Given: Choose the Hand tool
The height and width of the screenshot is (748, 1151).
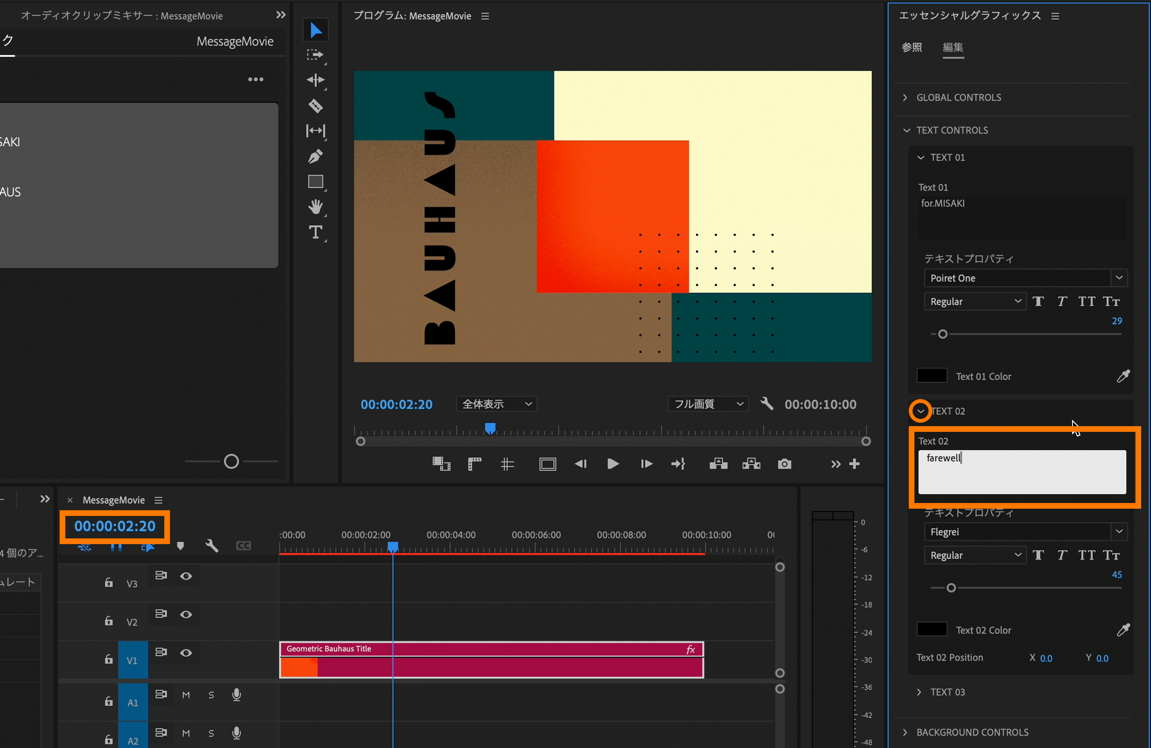Looking at the screenshot, I should click(316, 206).
